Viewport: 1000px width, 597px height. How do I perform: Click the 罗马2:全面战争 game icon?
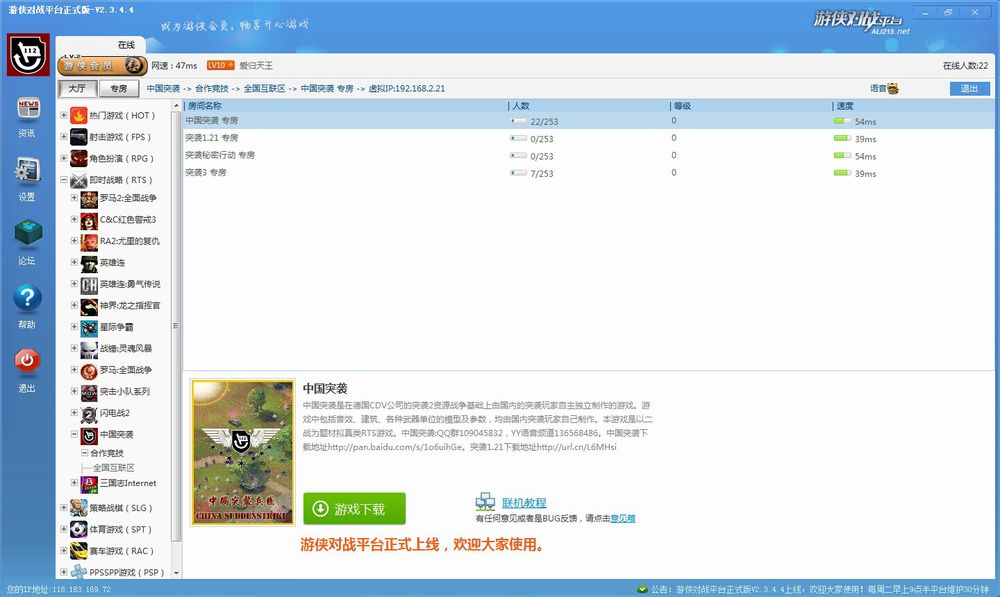89,198
